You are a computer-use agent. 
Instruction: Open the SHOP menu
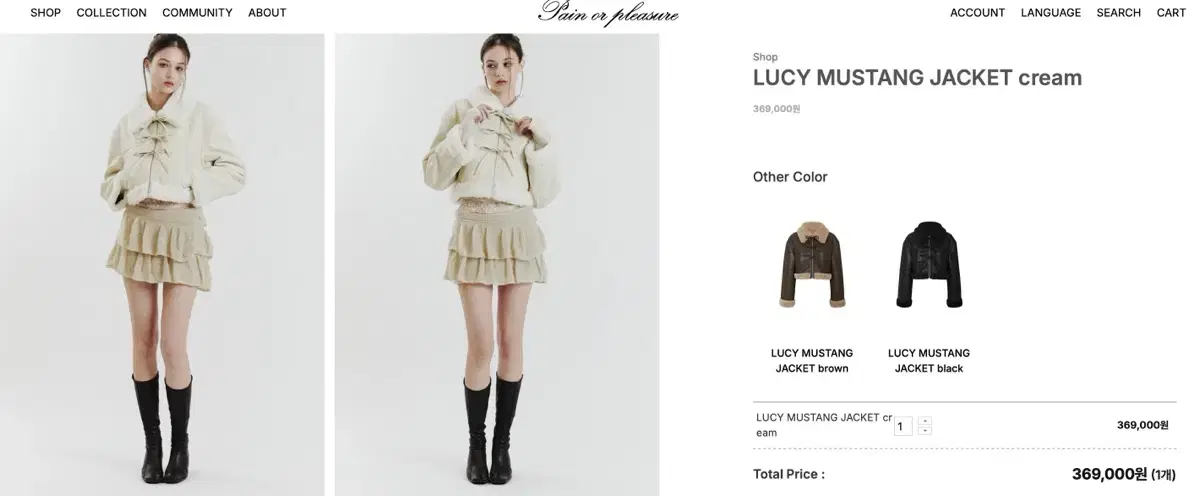coord(45,13)
